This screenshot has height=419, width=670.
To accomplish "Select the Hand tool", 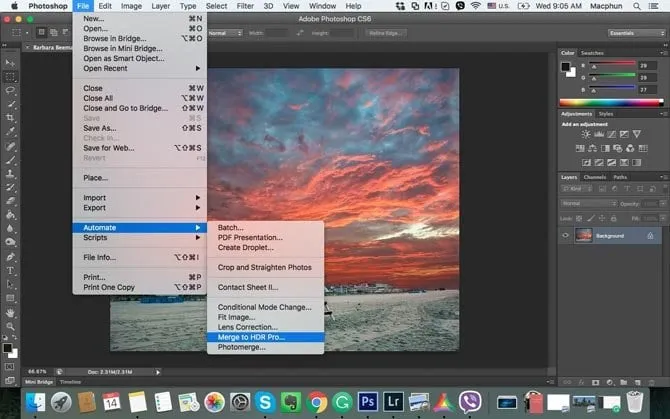I will click(x=11, y=312).
